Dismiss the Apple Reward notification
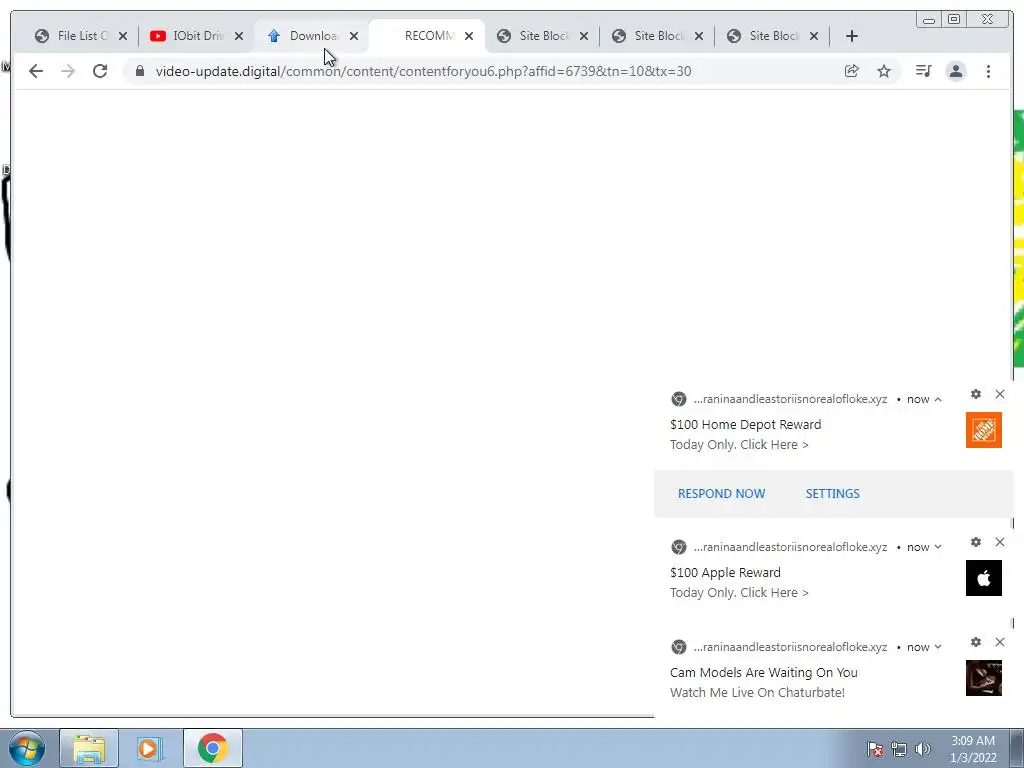 coord(1000,542)
